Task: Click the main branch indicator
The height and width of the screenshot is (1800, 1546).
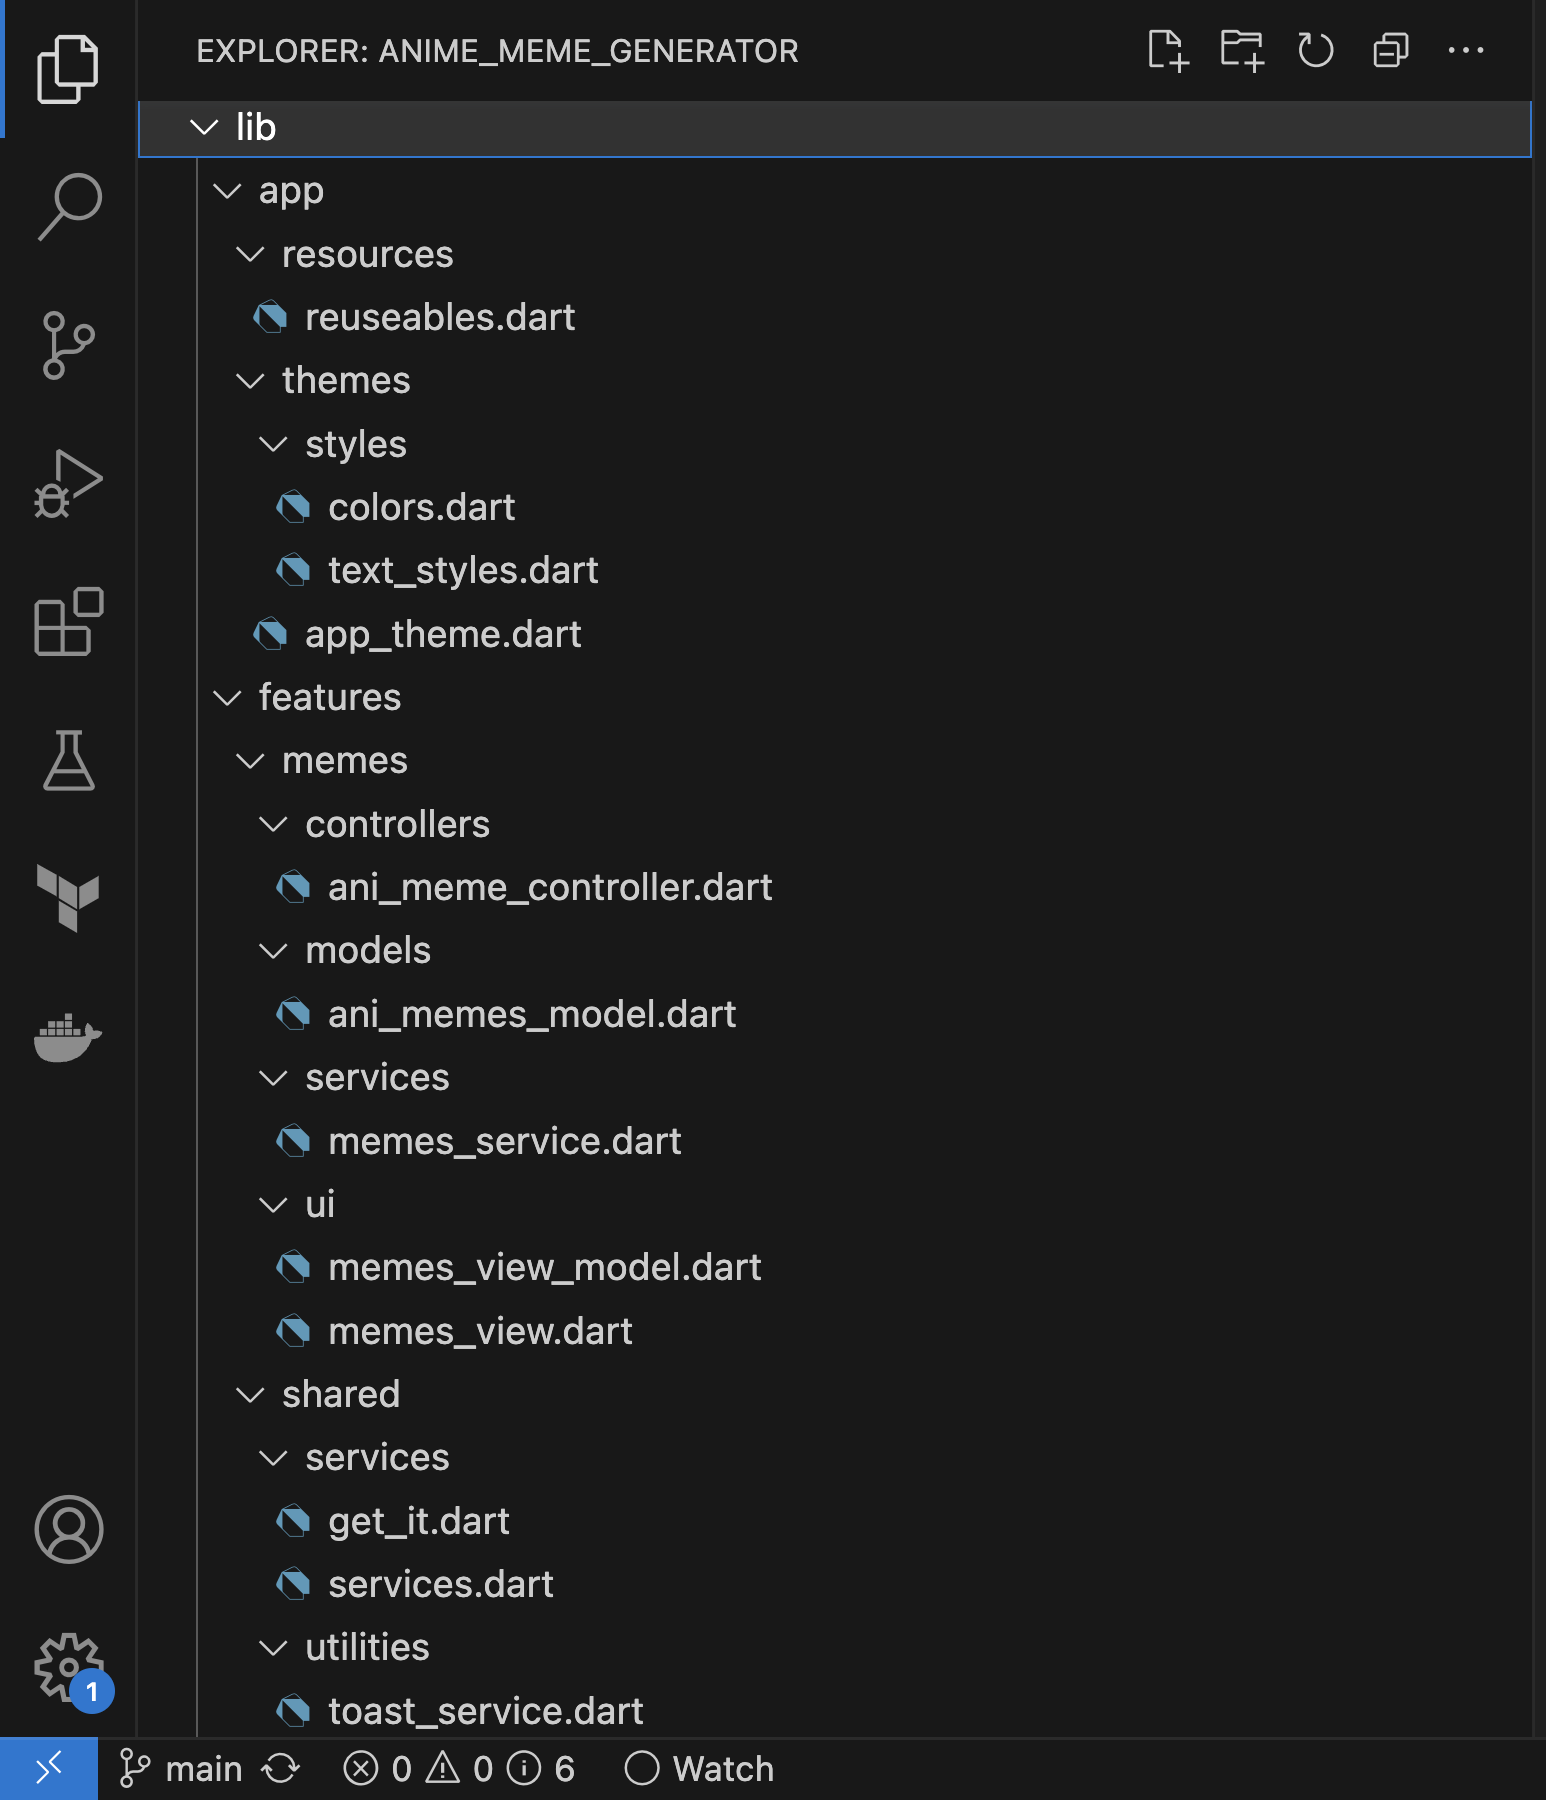Action: click(x=203, y=1767)
